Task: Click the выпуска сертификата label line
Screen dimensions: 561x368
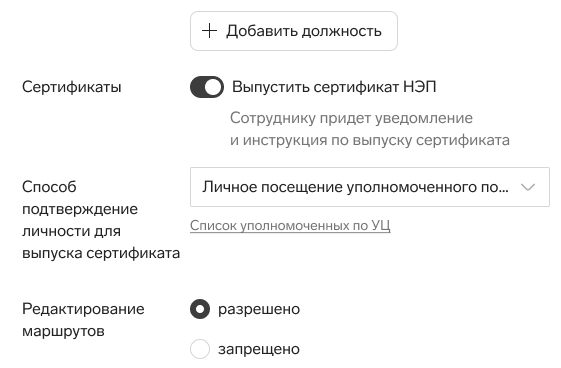Action: tap(101, 253)
